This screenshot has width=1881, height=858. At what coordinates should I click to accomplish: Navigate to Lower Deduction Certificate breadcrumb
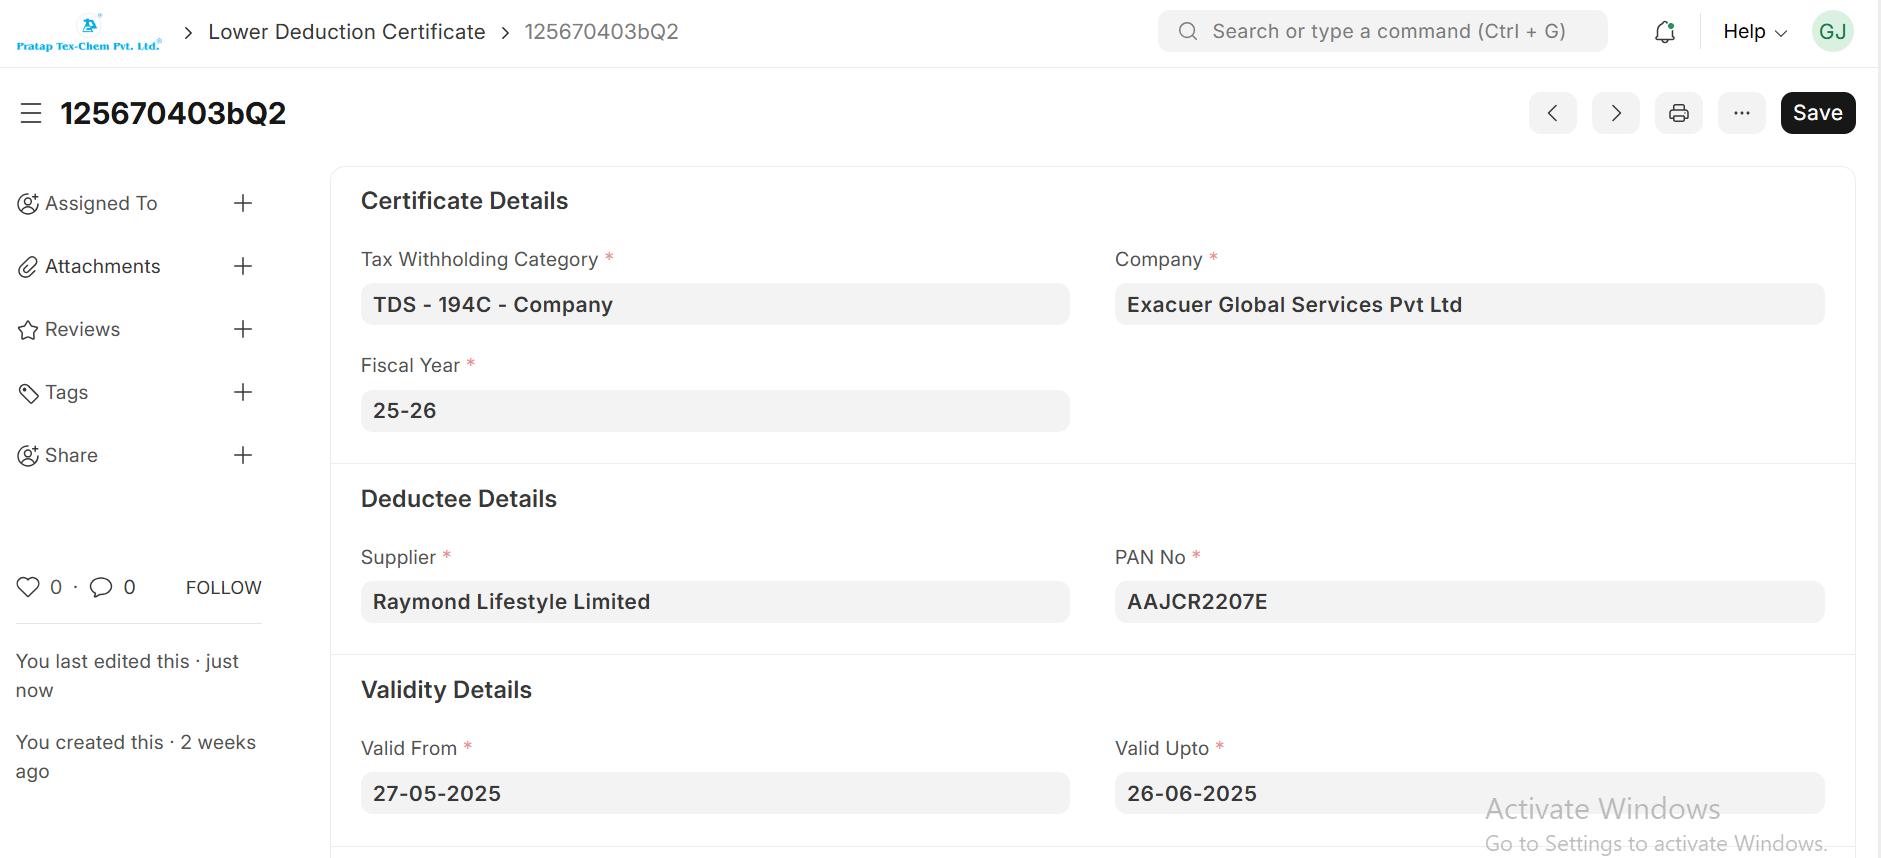346,32
